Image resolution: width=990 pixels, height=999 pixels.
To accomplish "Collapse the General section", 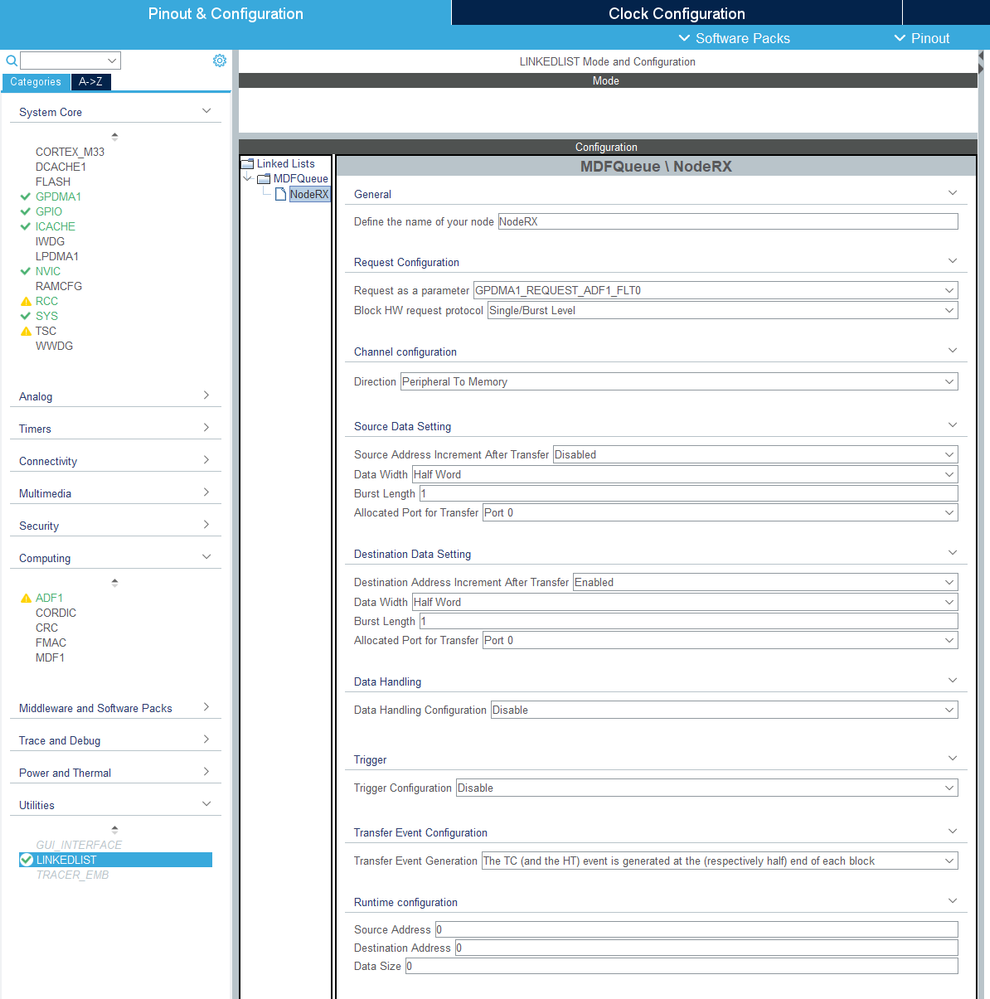I will pyautogui.click(x=952, y=193).
